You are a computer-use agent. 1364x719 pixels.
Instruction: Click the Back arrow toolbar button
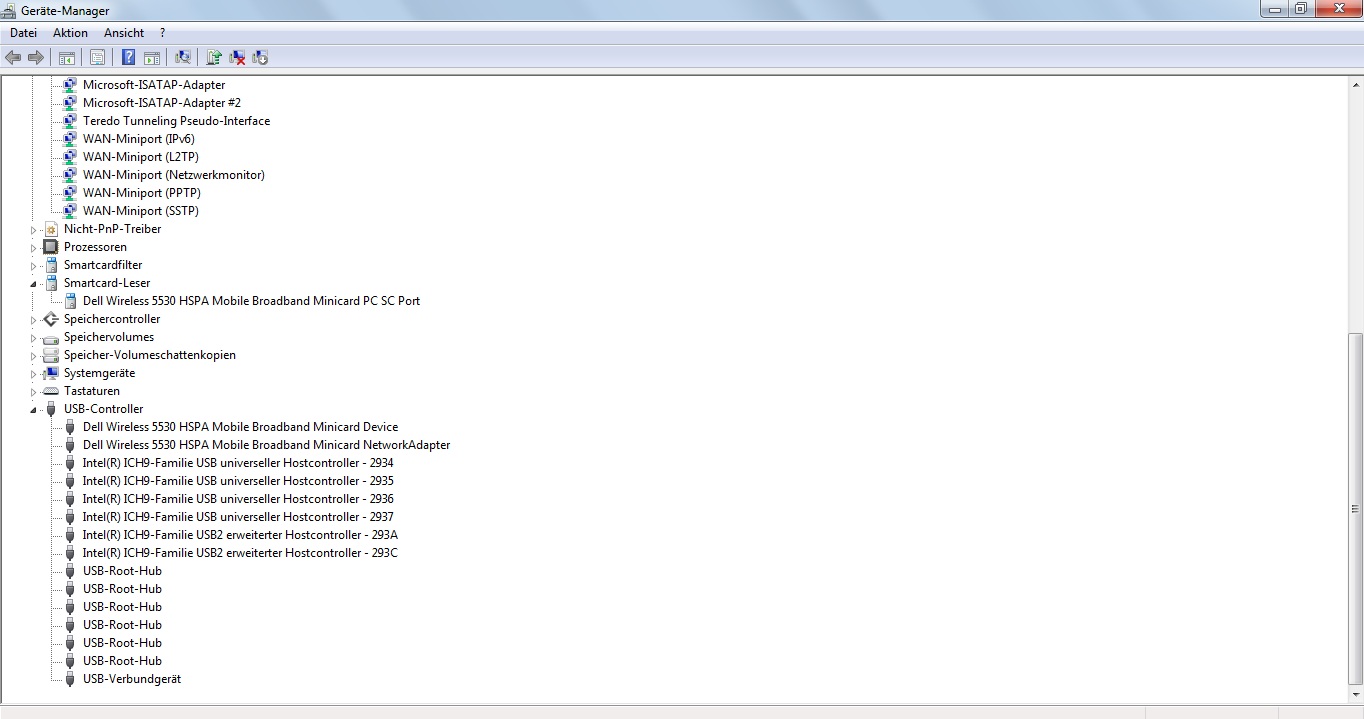coord(13,57)
